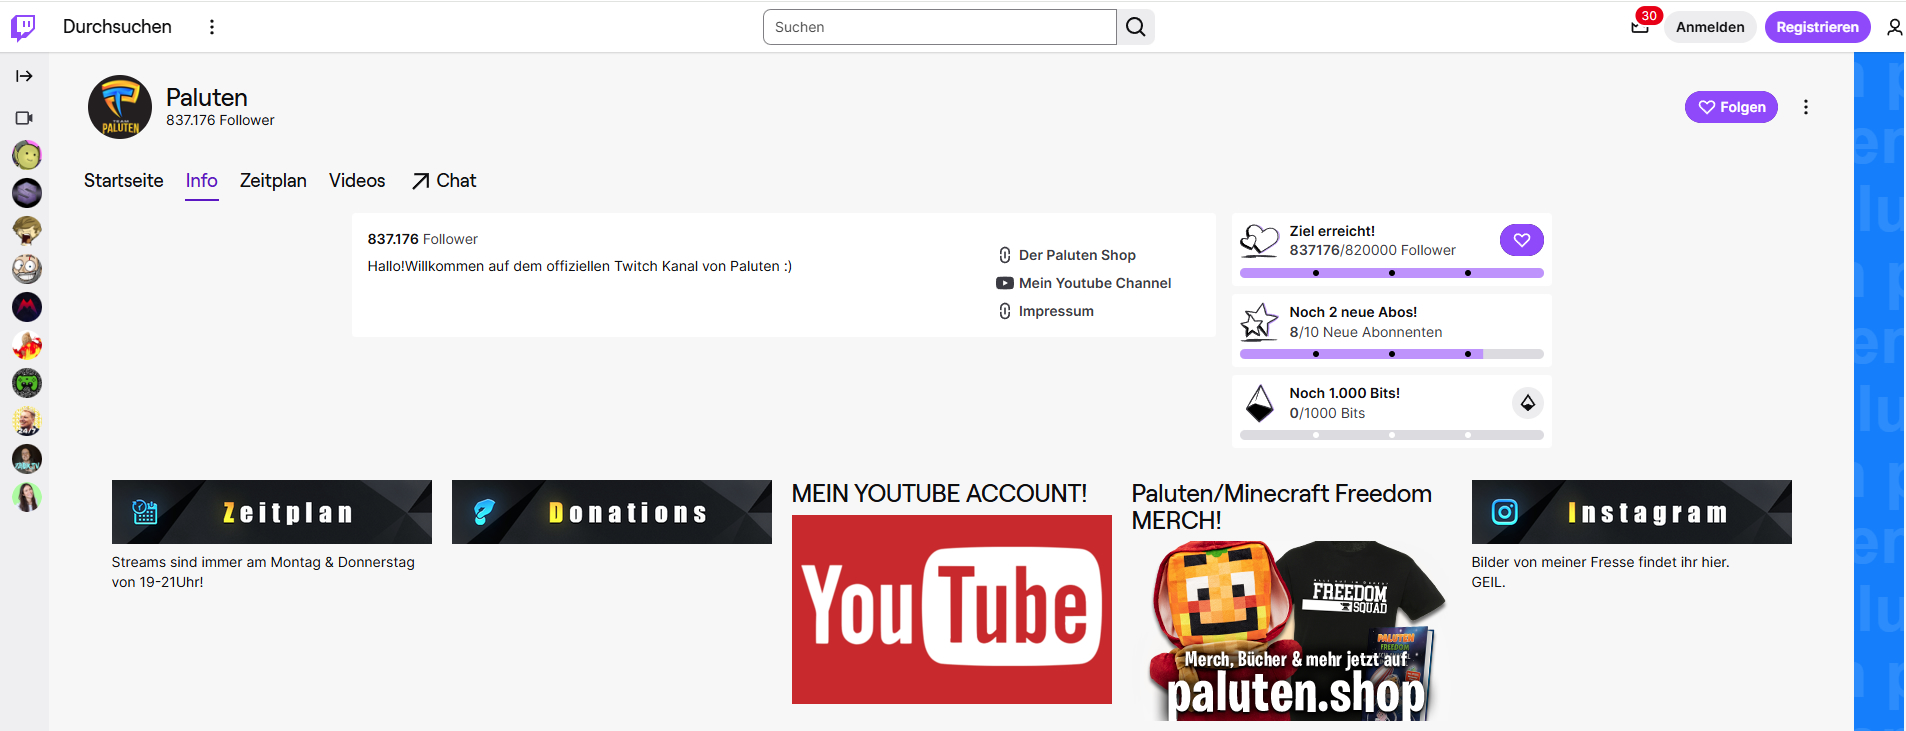Image resolution: width=1906 pixels, height=731 pixels.
Task: Open the notifications inbox icon
Action: (1639, 27)
